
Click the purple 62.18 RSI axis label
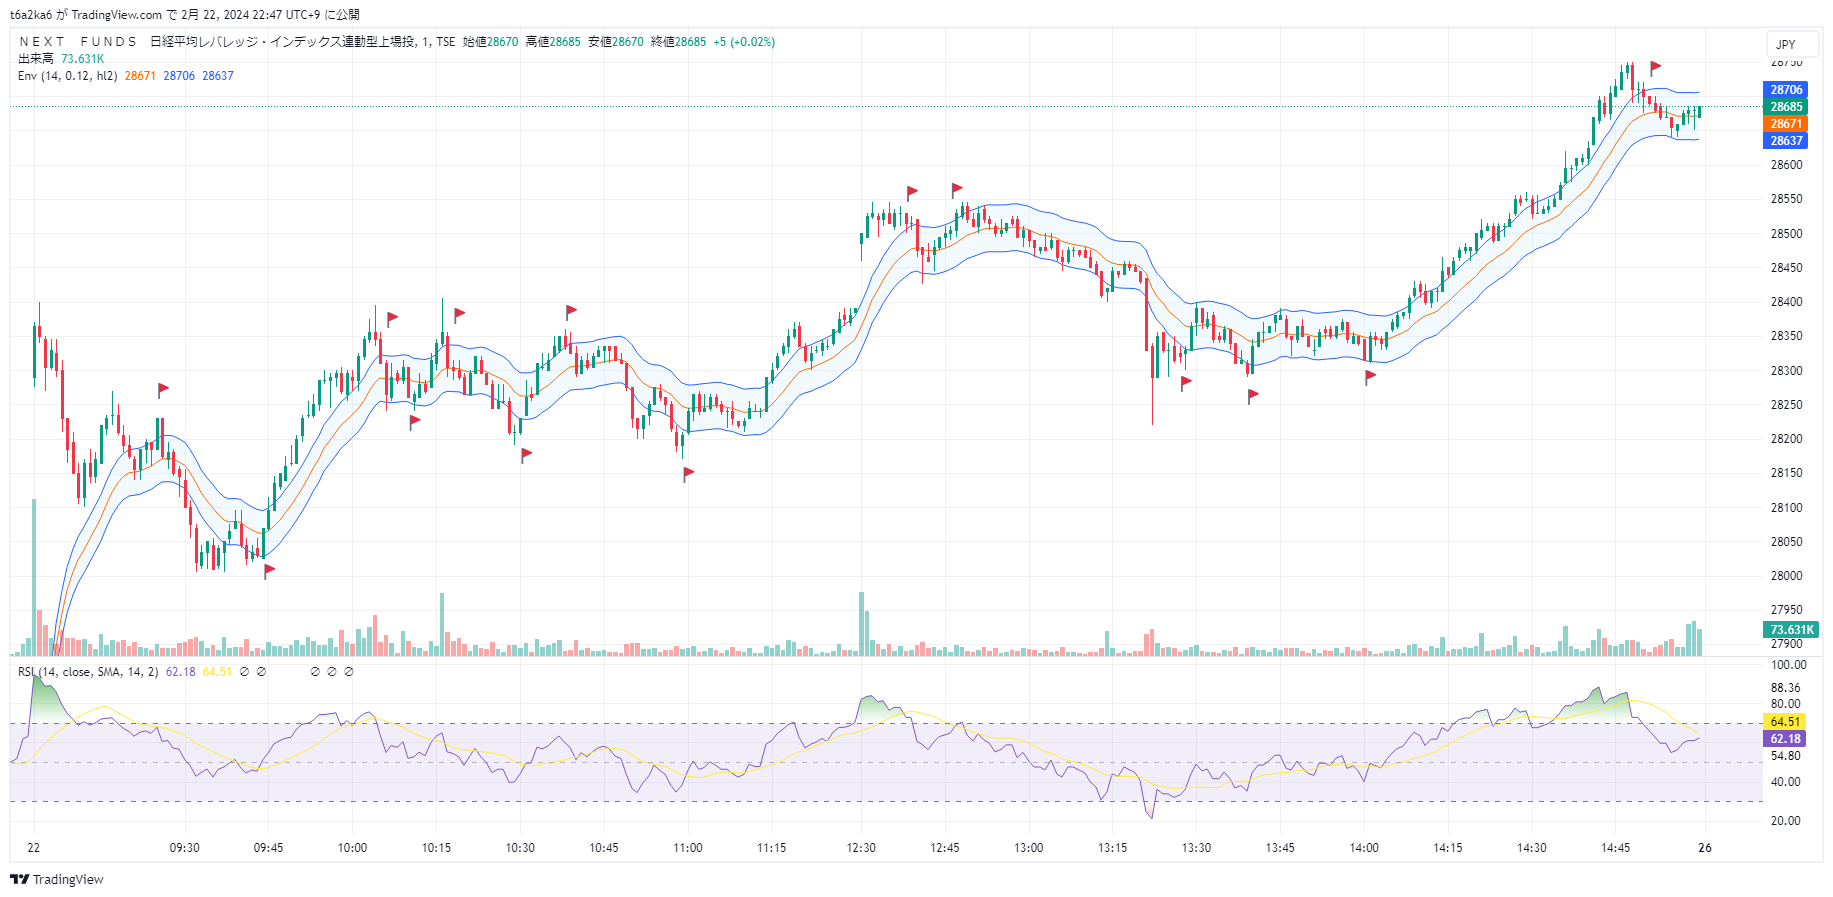click(1785, 739)
